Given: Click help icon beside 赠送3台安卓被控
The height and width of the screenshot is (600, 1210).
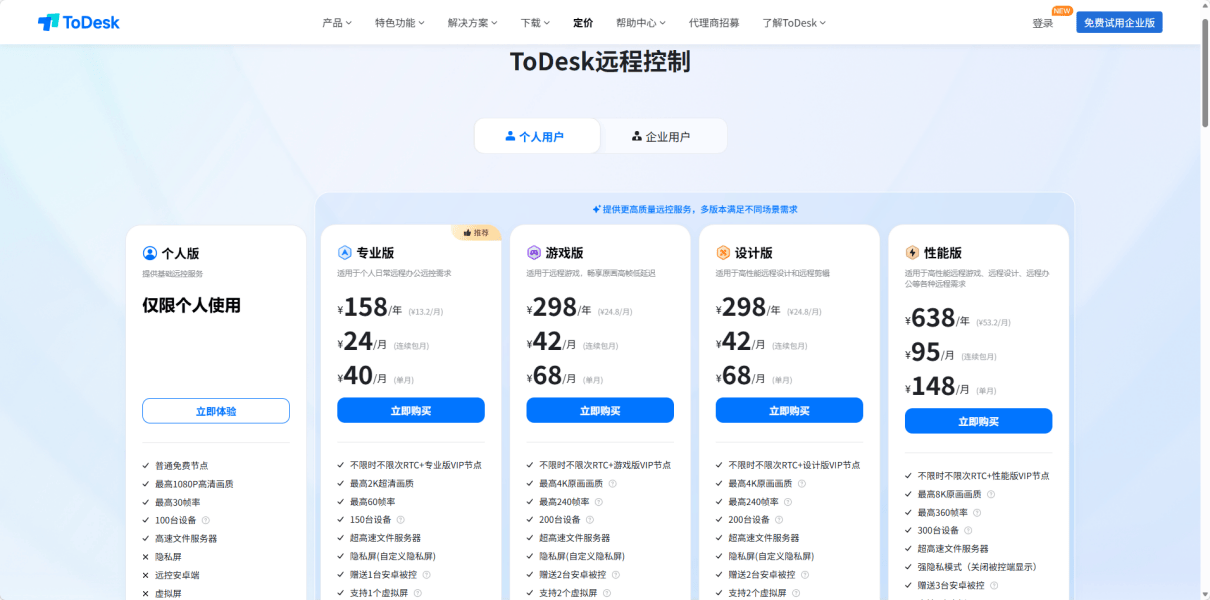Looking at the screenshot, I should pyautogui.click(x=993, y=585).
